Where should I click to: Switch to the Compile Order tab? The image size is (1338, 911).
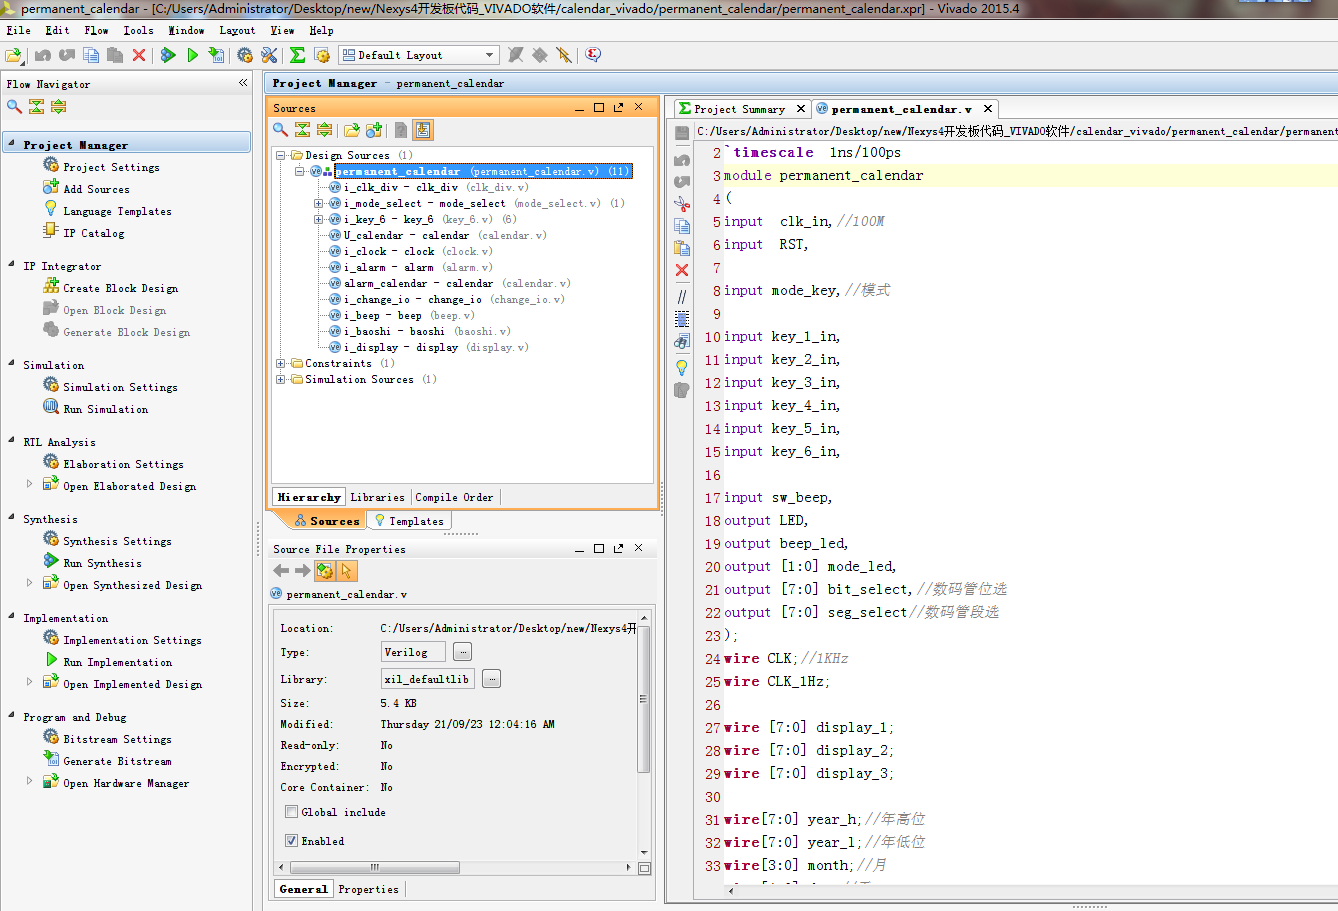click(x=454, y=497)
